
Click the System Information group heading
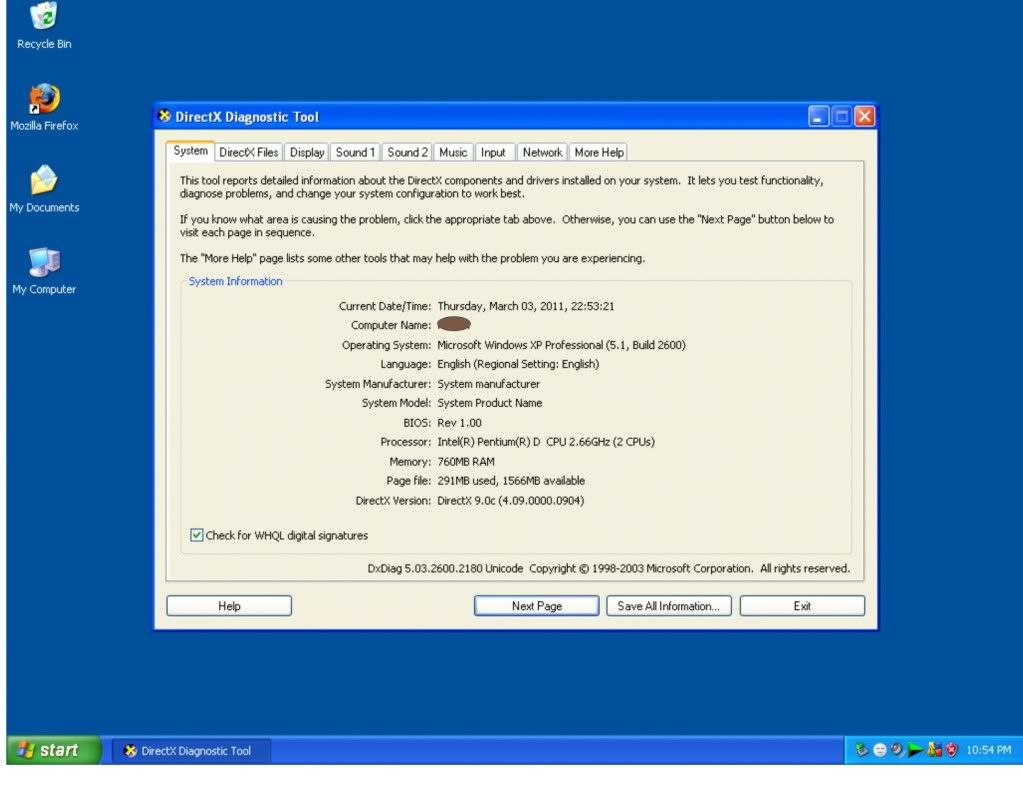coord(236,281)
